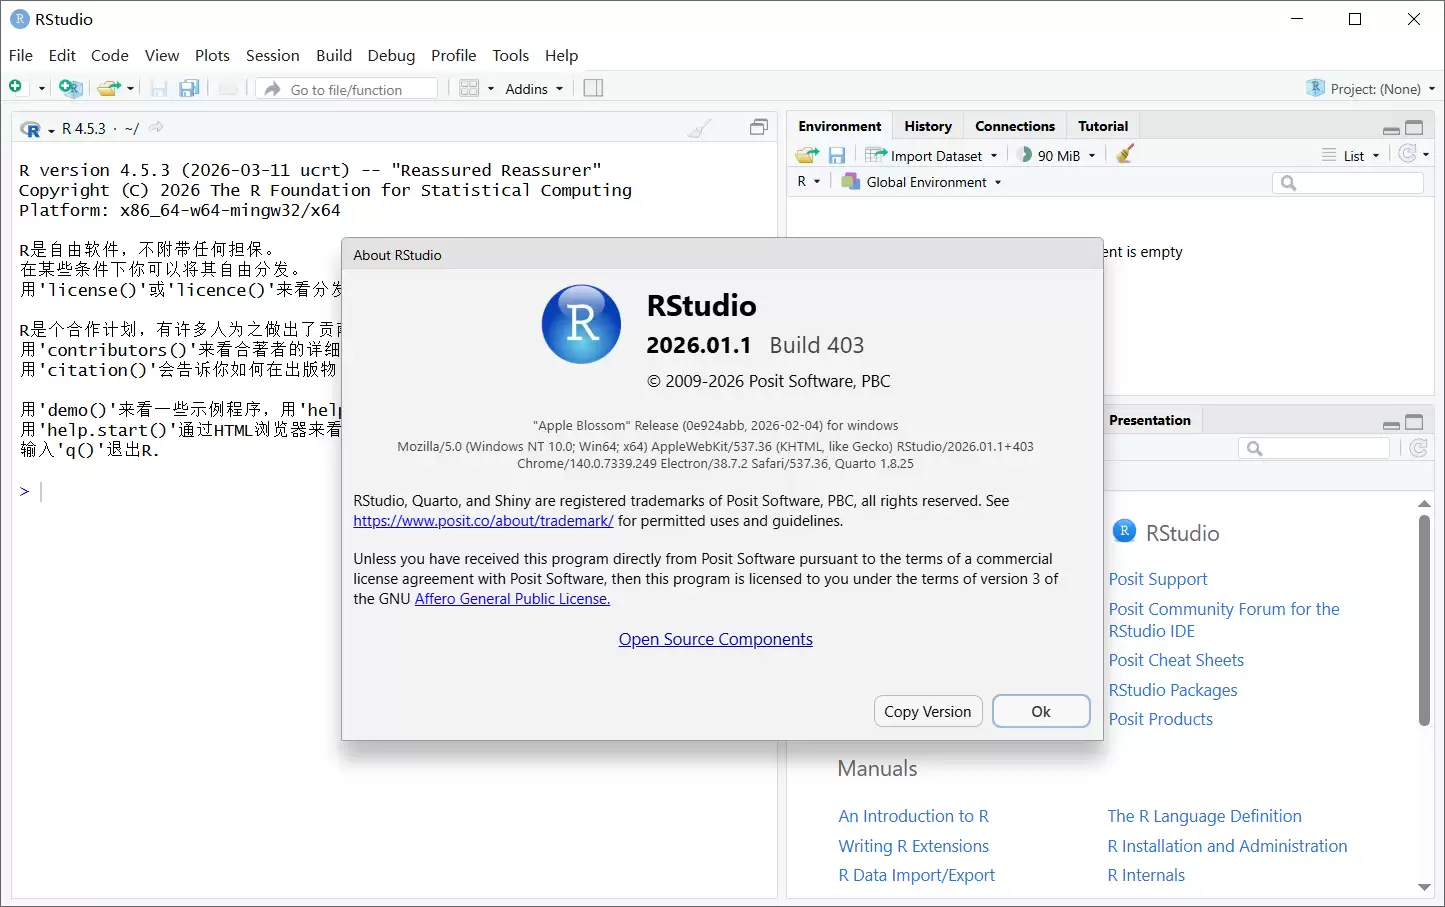This screenshot has width=1445, height=907.
Task: Open the Plots menu
Action: tap(212, 55)
